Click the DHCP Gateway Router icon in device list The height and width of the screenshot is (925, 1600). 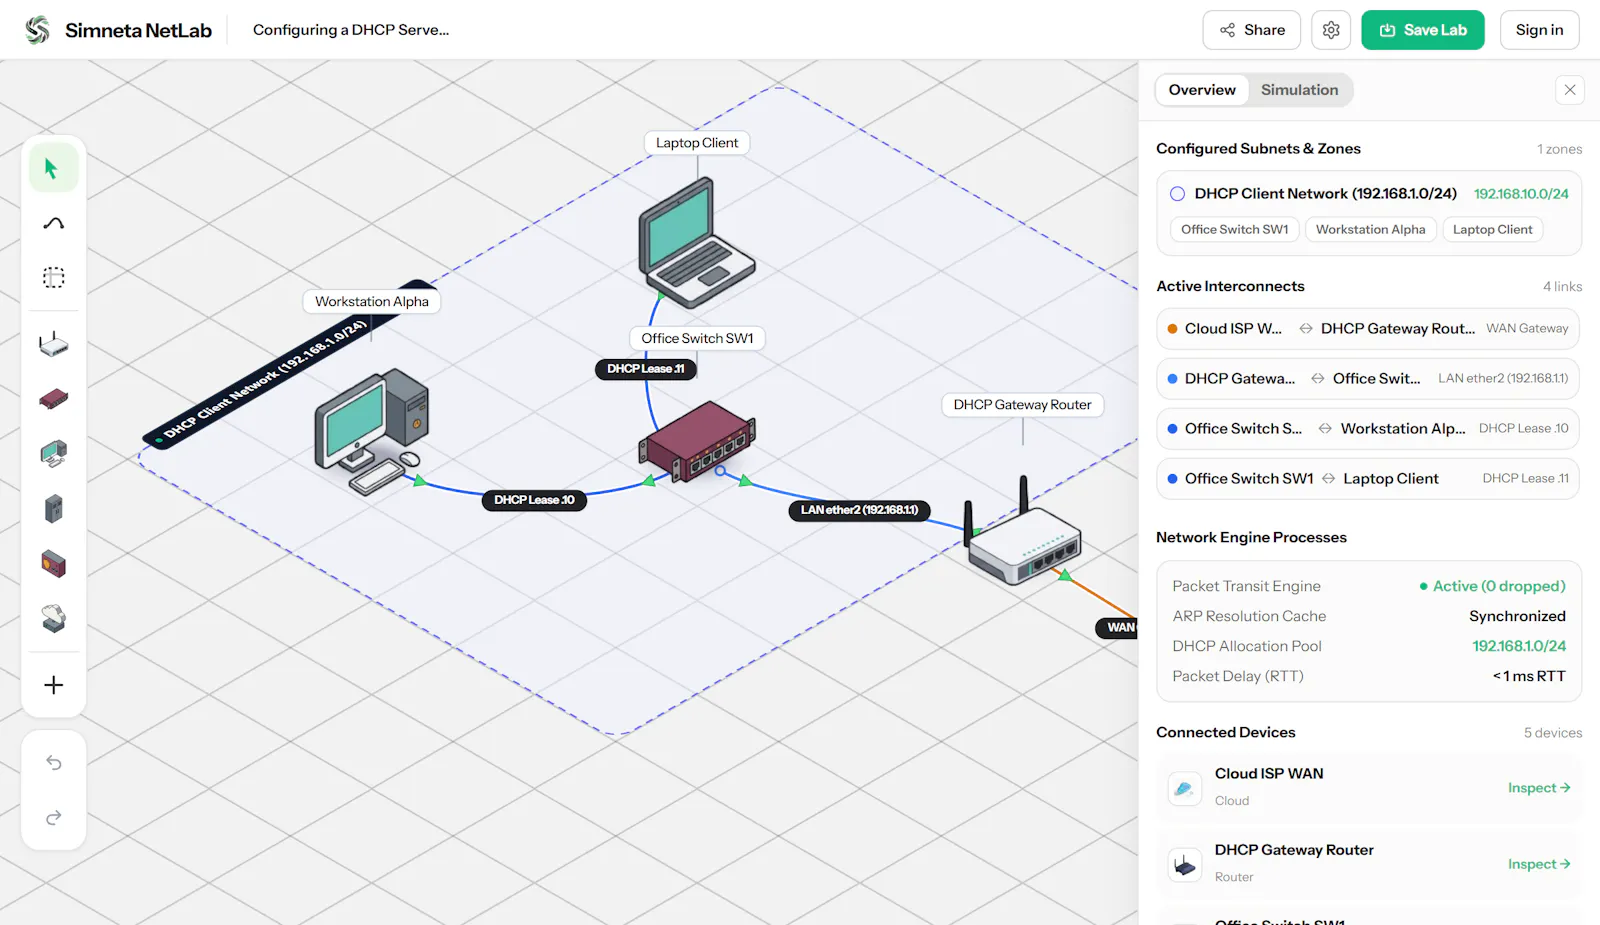[x=1185, y=864]
